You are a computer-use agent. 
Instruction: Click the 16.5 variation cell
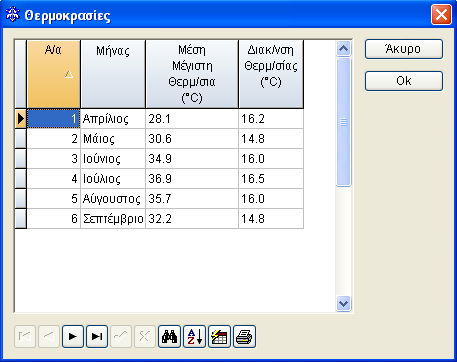coord(271,179)
